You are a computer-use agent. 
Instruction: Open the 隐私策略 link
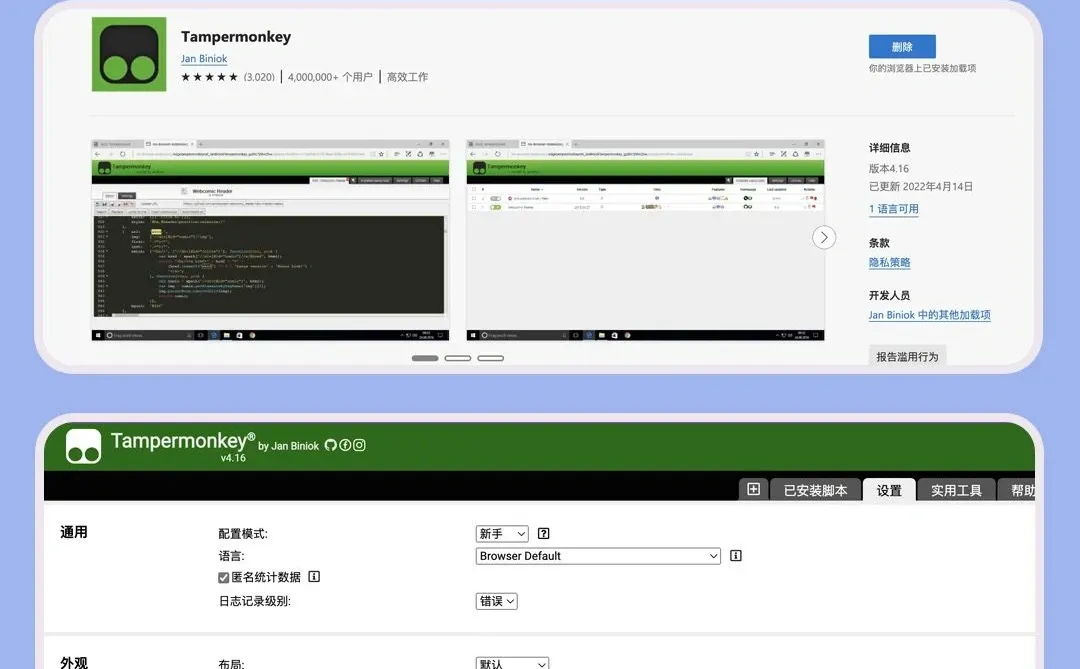[889, 262]
